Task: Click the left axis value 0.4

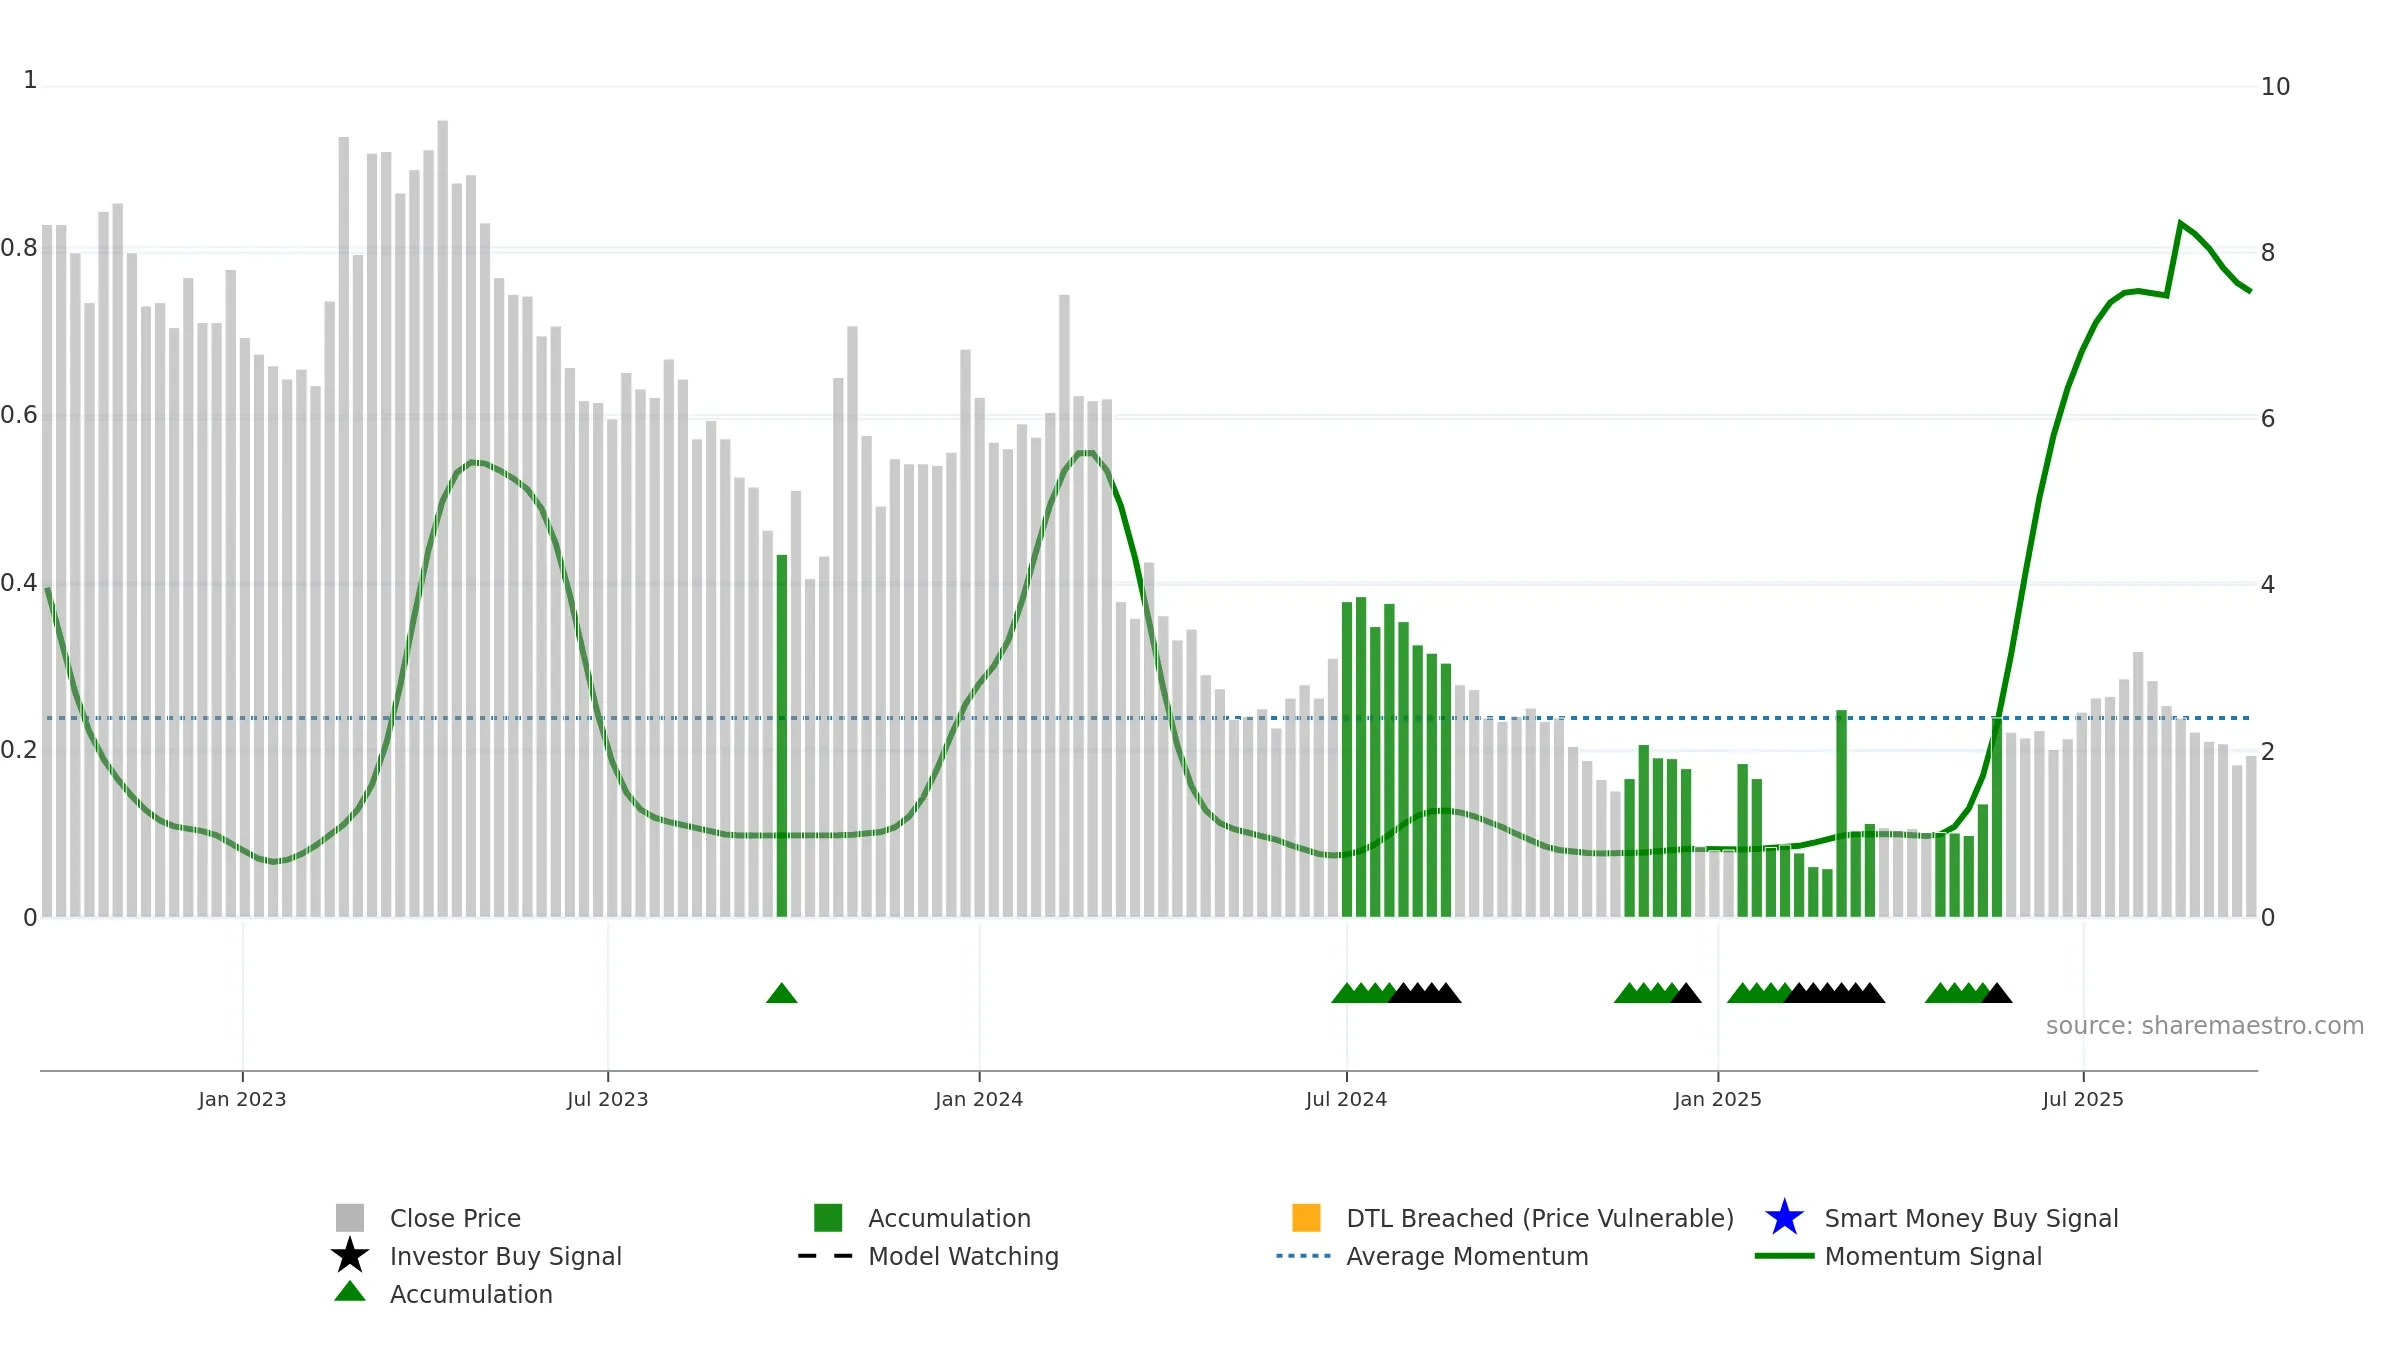Action: click(x=19, y=583)
